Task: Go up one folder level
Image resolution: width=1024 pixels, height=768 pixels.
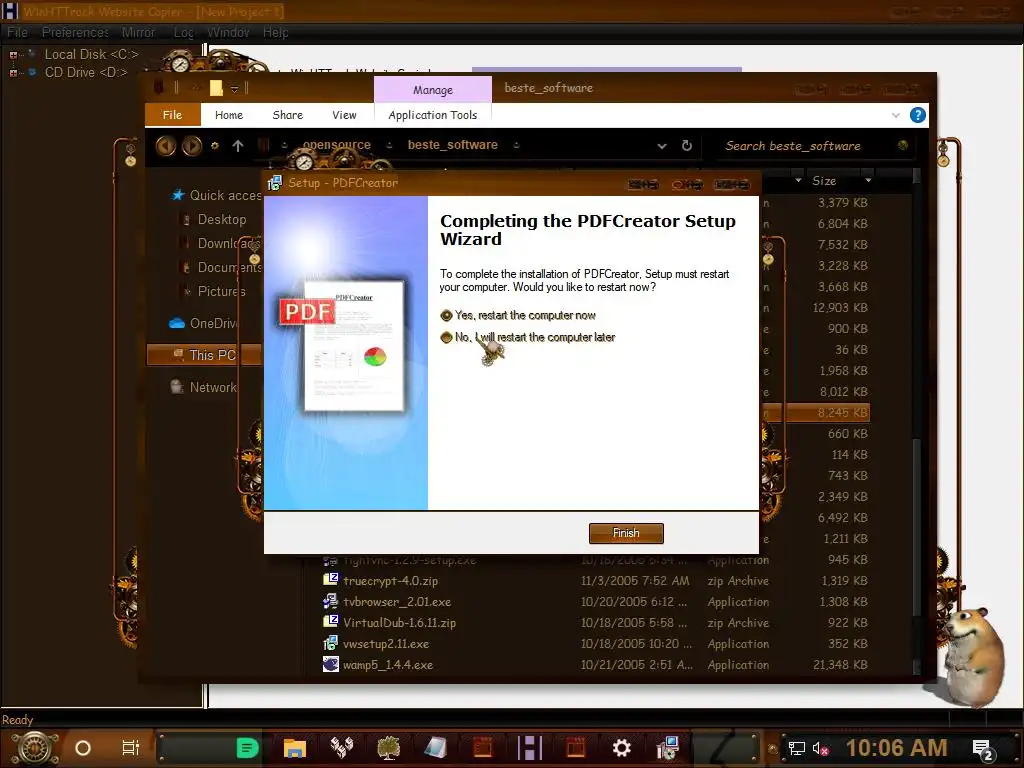Action: click(x=238, y=146)
